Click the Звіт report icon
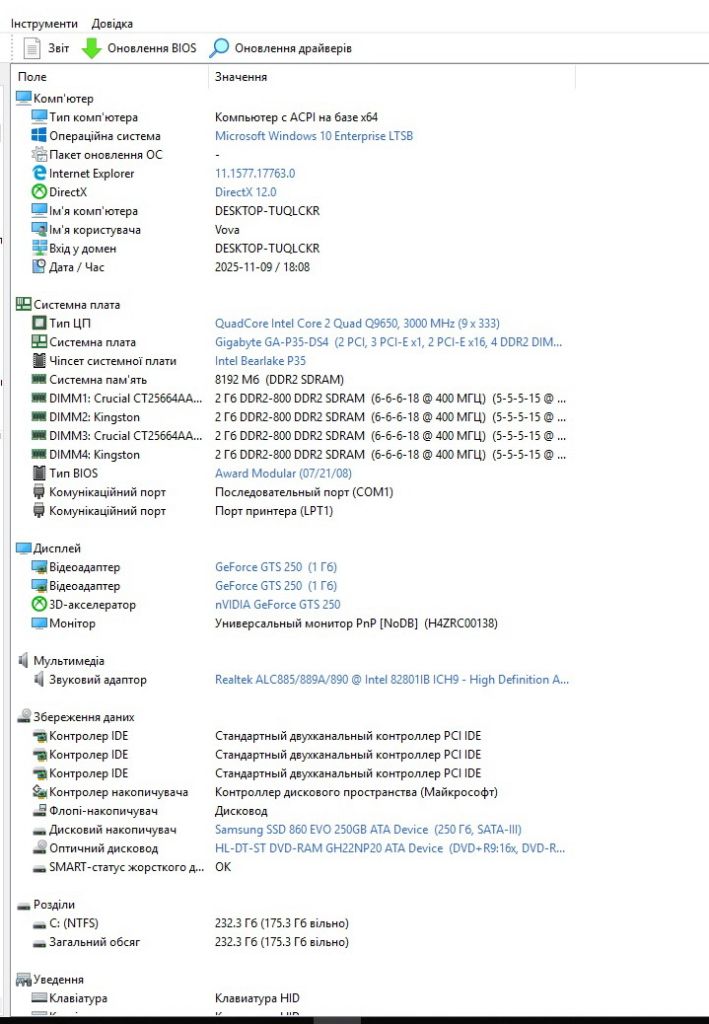Screen dimensions: 709x1024 (31, 48)
